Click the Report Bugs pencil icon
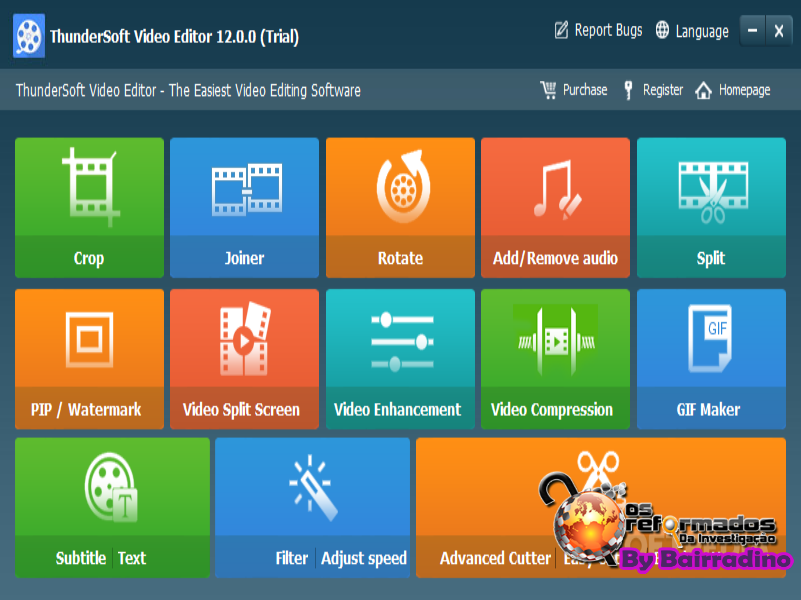Image resolution: width=801 pixels, height=600 pixels. 561,30
